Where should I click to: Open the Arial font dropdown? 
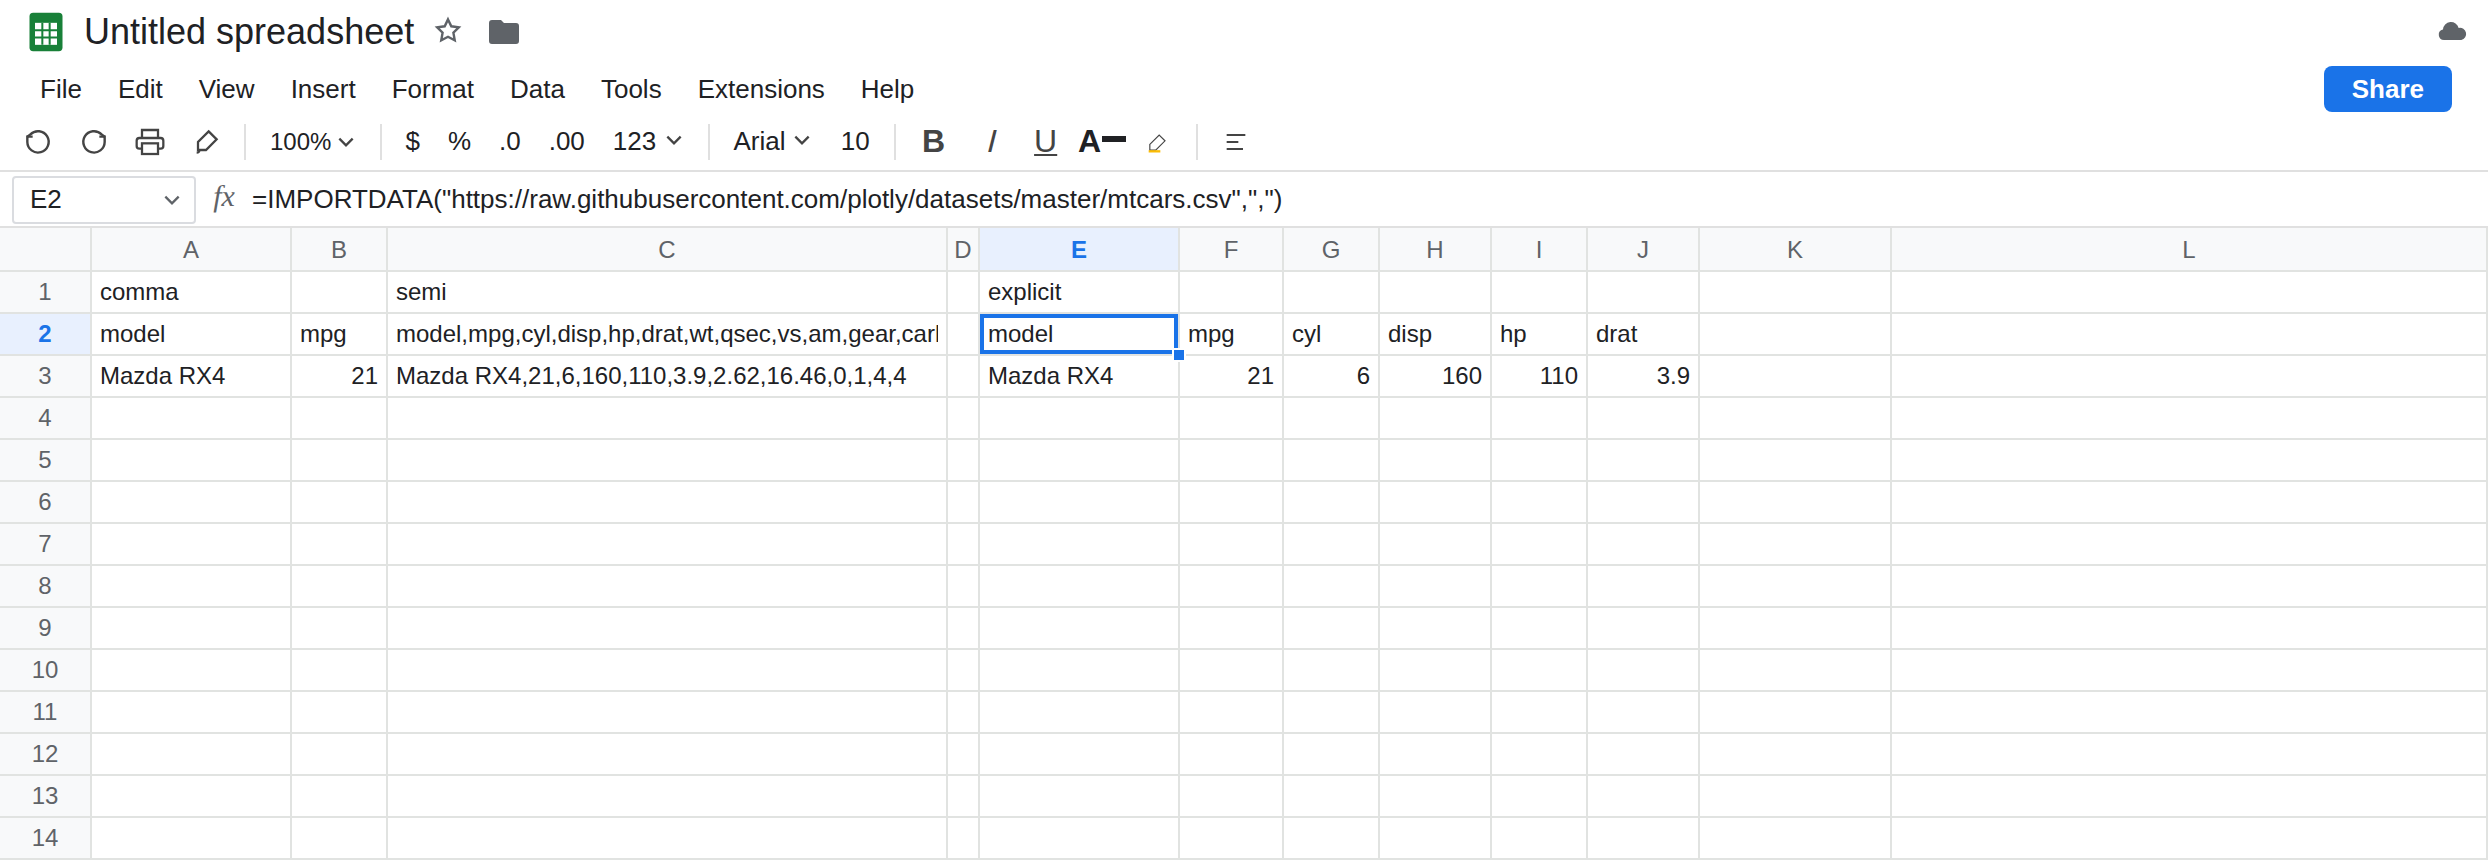[771, 142]
